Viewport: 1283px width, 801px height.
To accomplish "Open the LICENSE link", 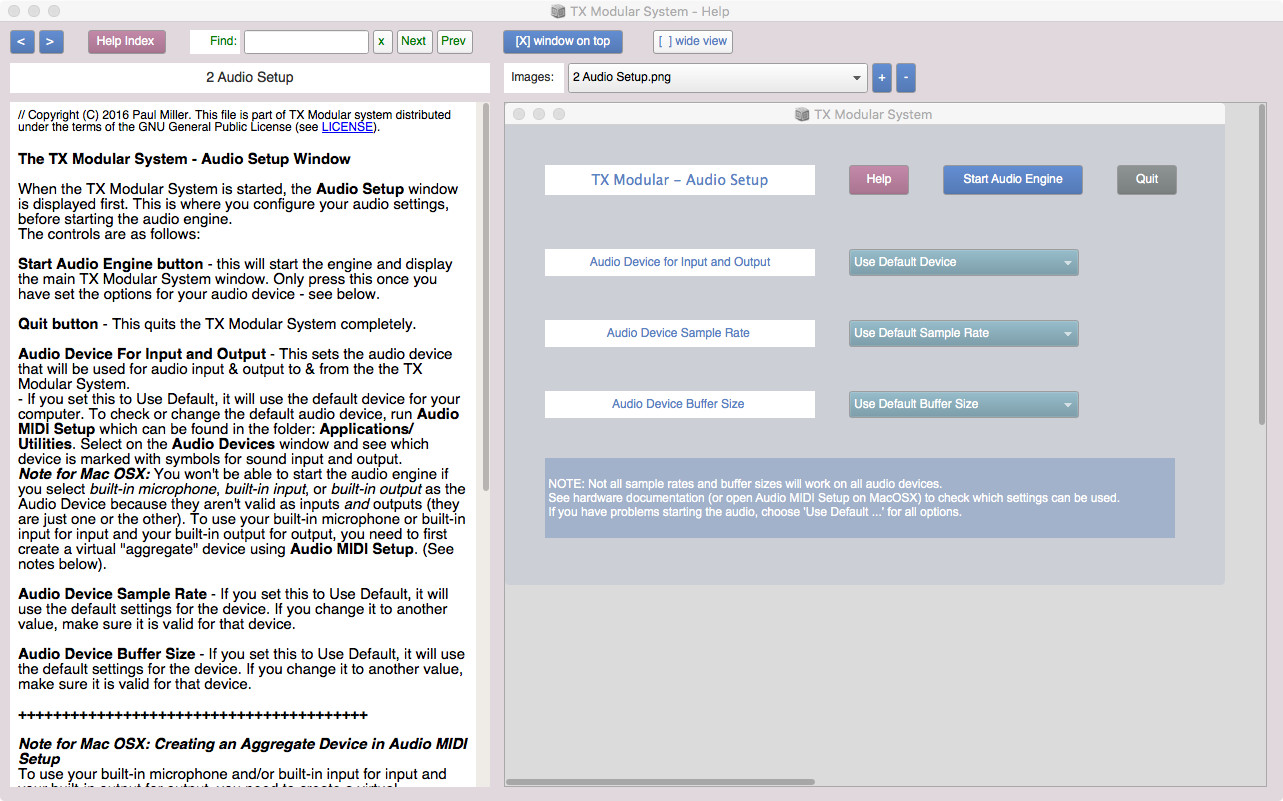I will pyautogui.click(x=347, y=127).
